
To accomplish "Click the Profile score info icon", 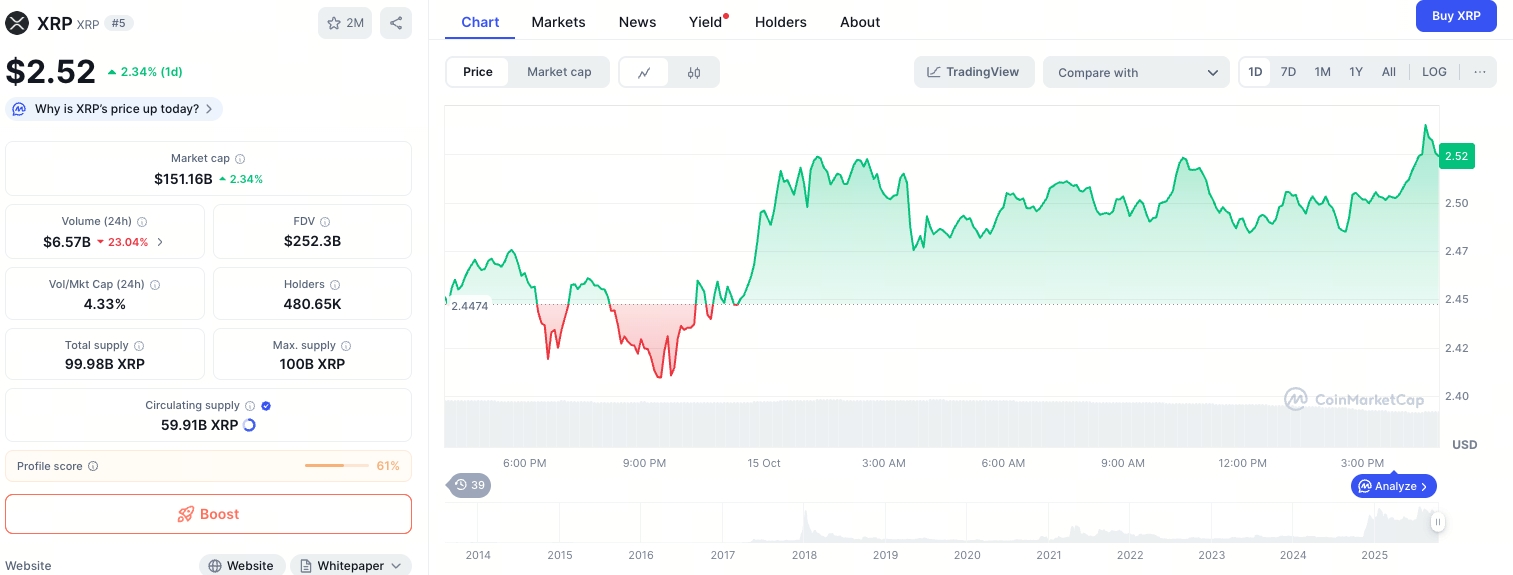I will tap(93, 466).
